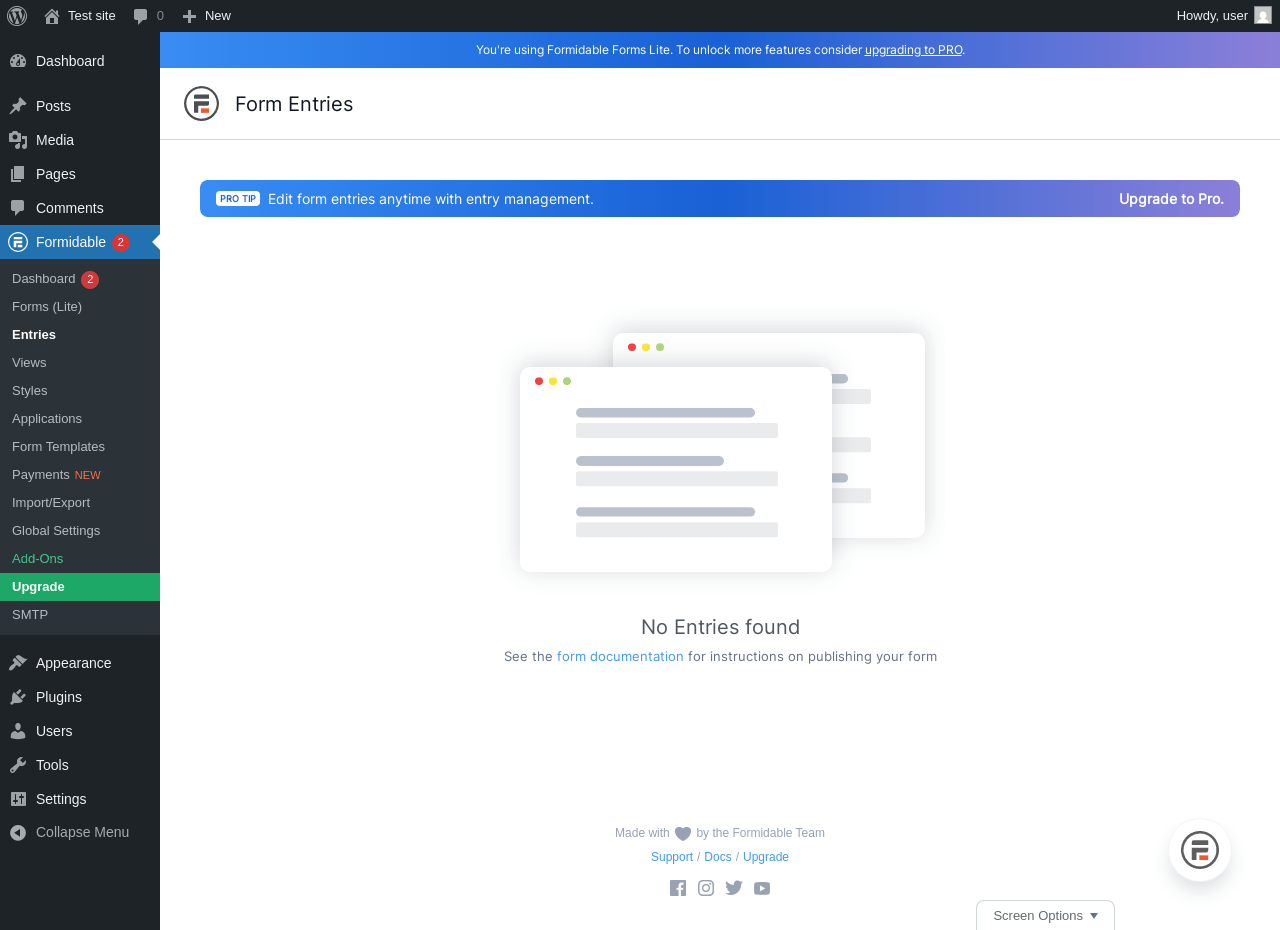This screenshot has width=1280, height=930.
Task: Click the "No Entries found" heading
Action: 720,627
